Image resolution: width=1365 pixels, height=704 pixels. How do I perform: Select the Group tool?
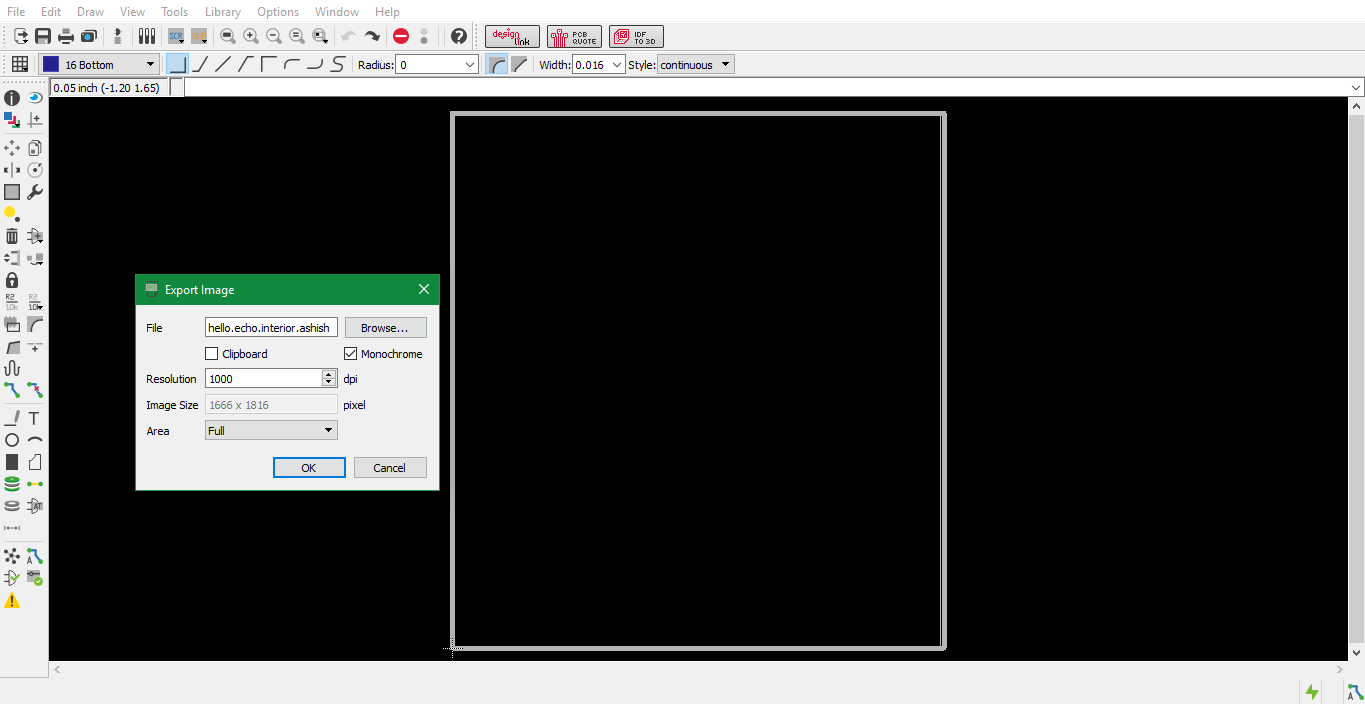[x=12, y=192]
